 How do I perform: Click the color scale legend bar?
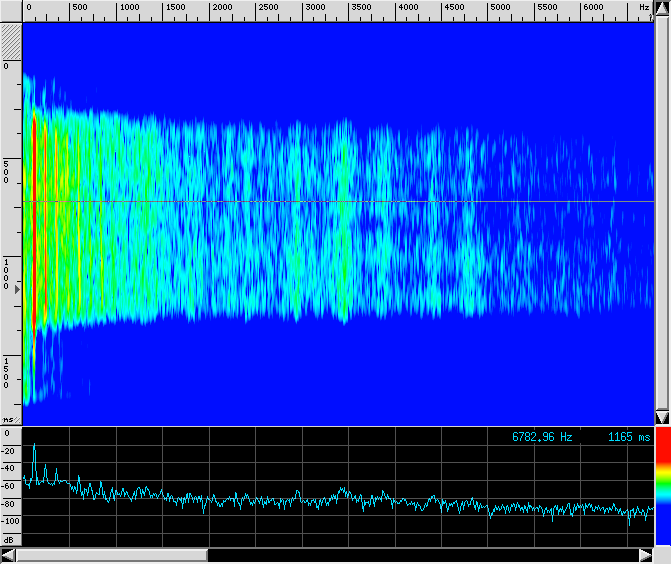coord(662,490)
